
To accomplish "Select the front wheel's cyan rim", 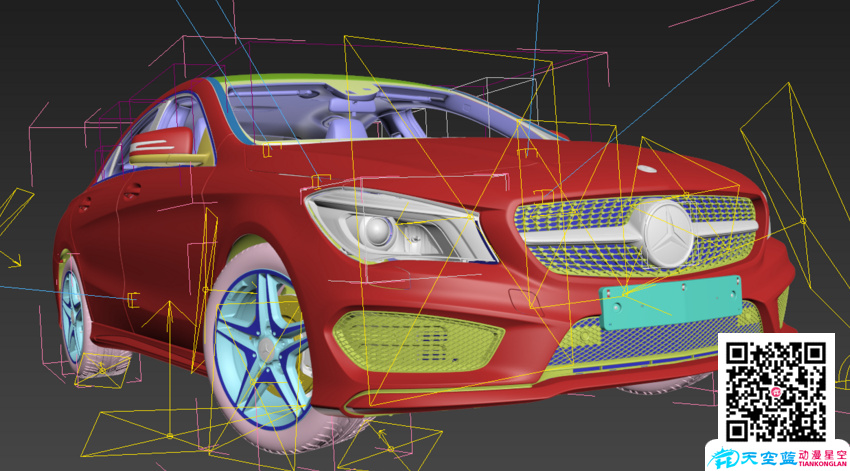I will [262, 350].
